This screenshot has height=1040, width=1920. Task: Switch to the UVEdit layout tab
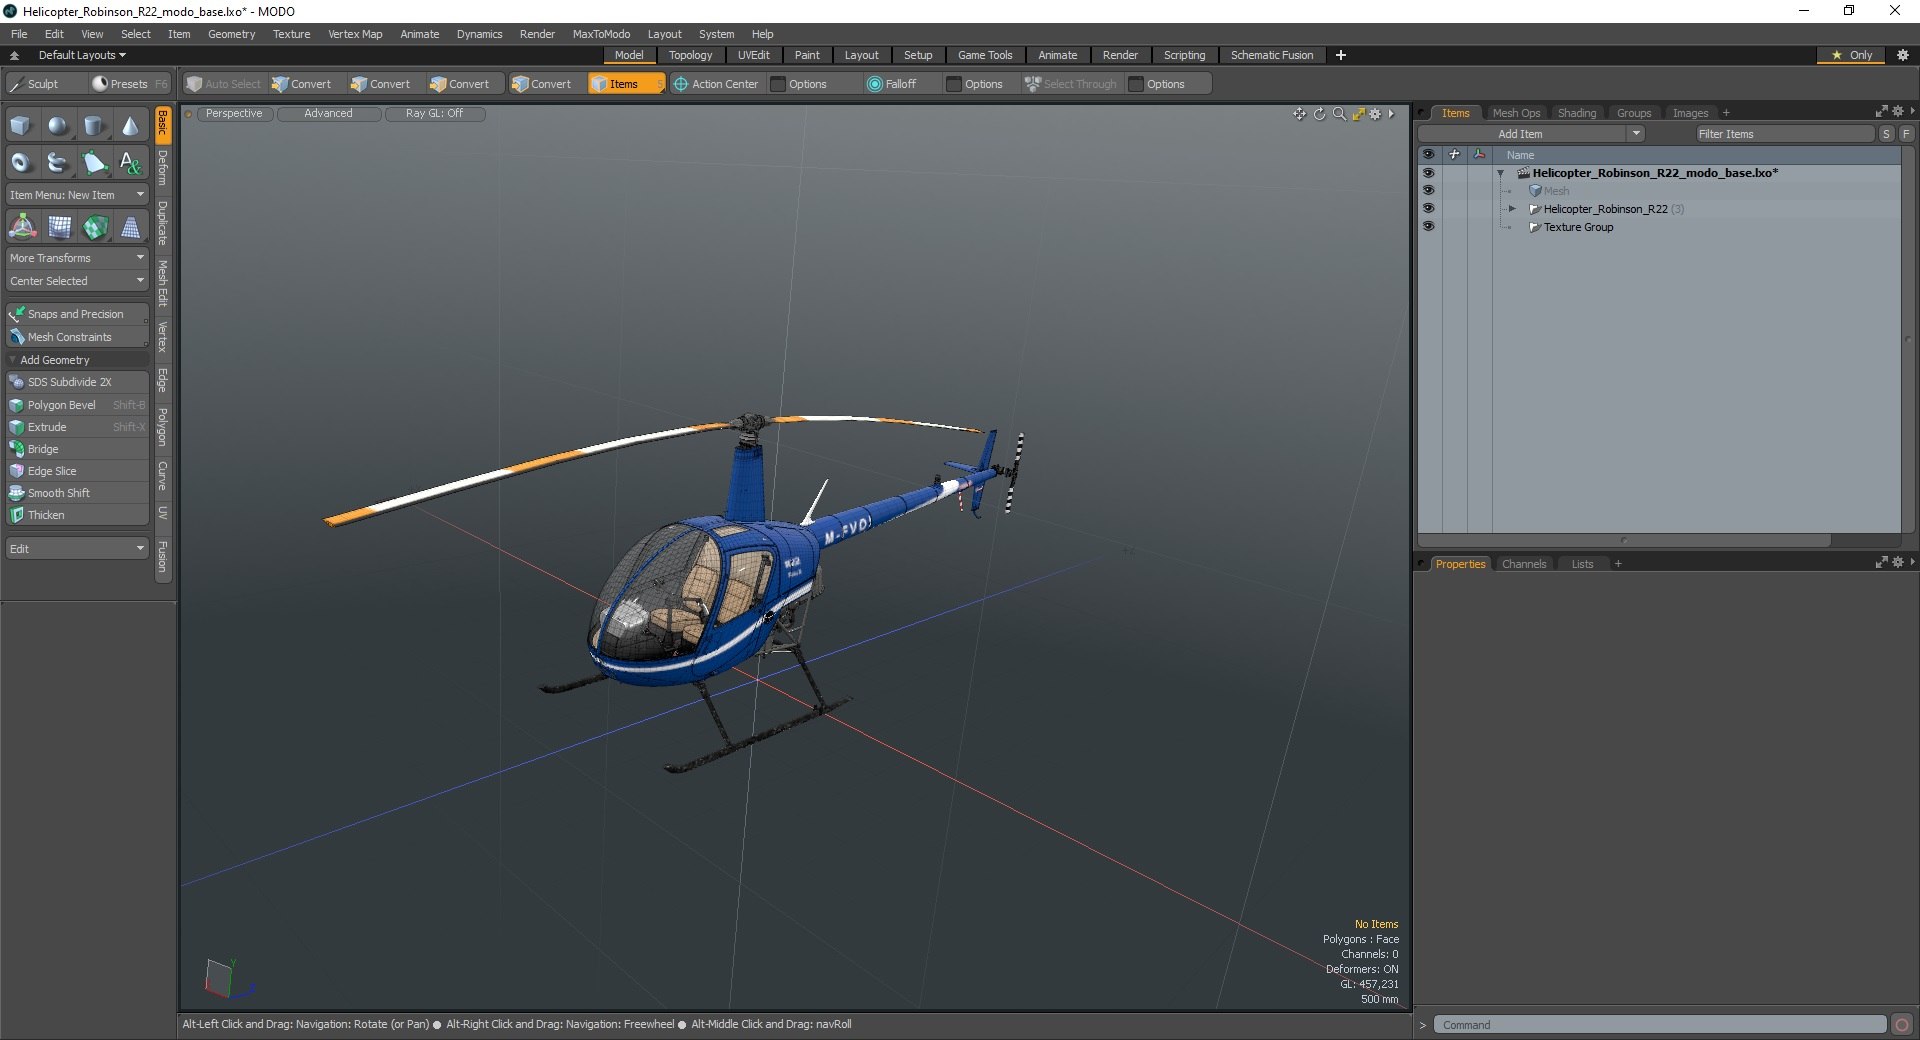[x=753, y=55]
